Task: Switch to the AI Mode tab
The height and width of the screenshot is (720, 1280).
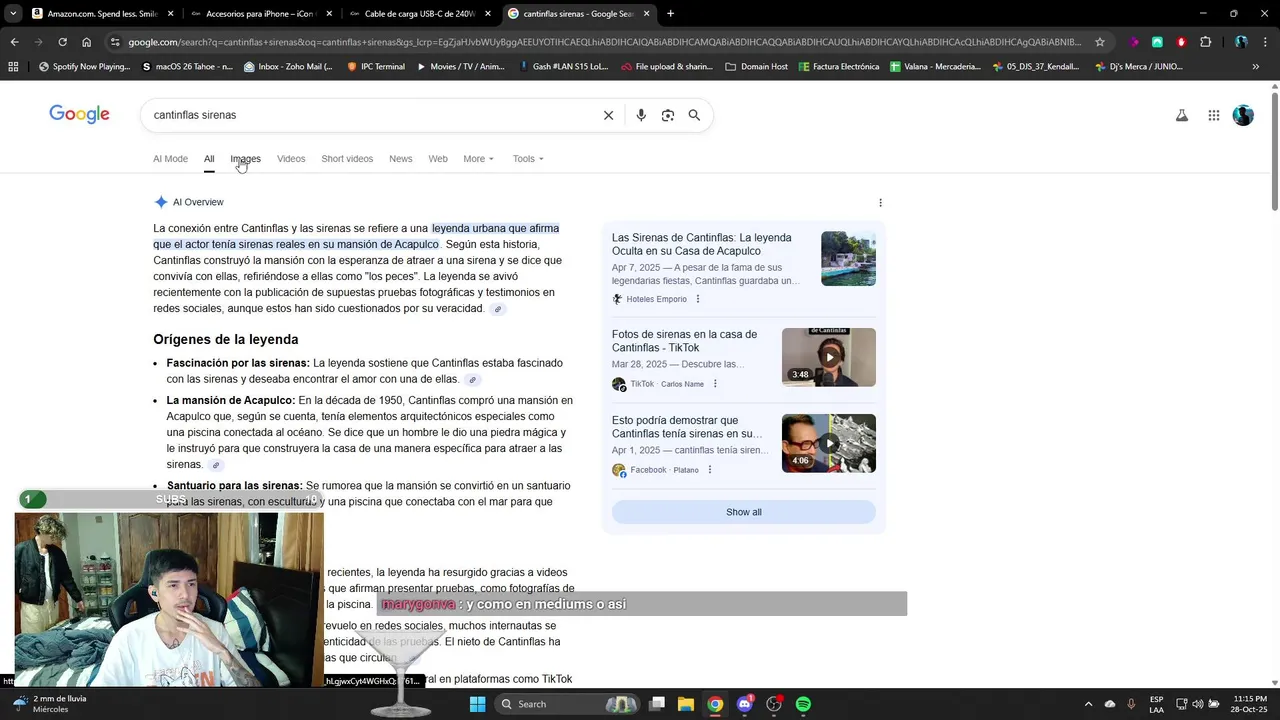Action: tap(170, 159)
